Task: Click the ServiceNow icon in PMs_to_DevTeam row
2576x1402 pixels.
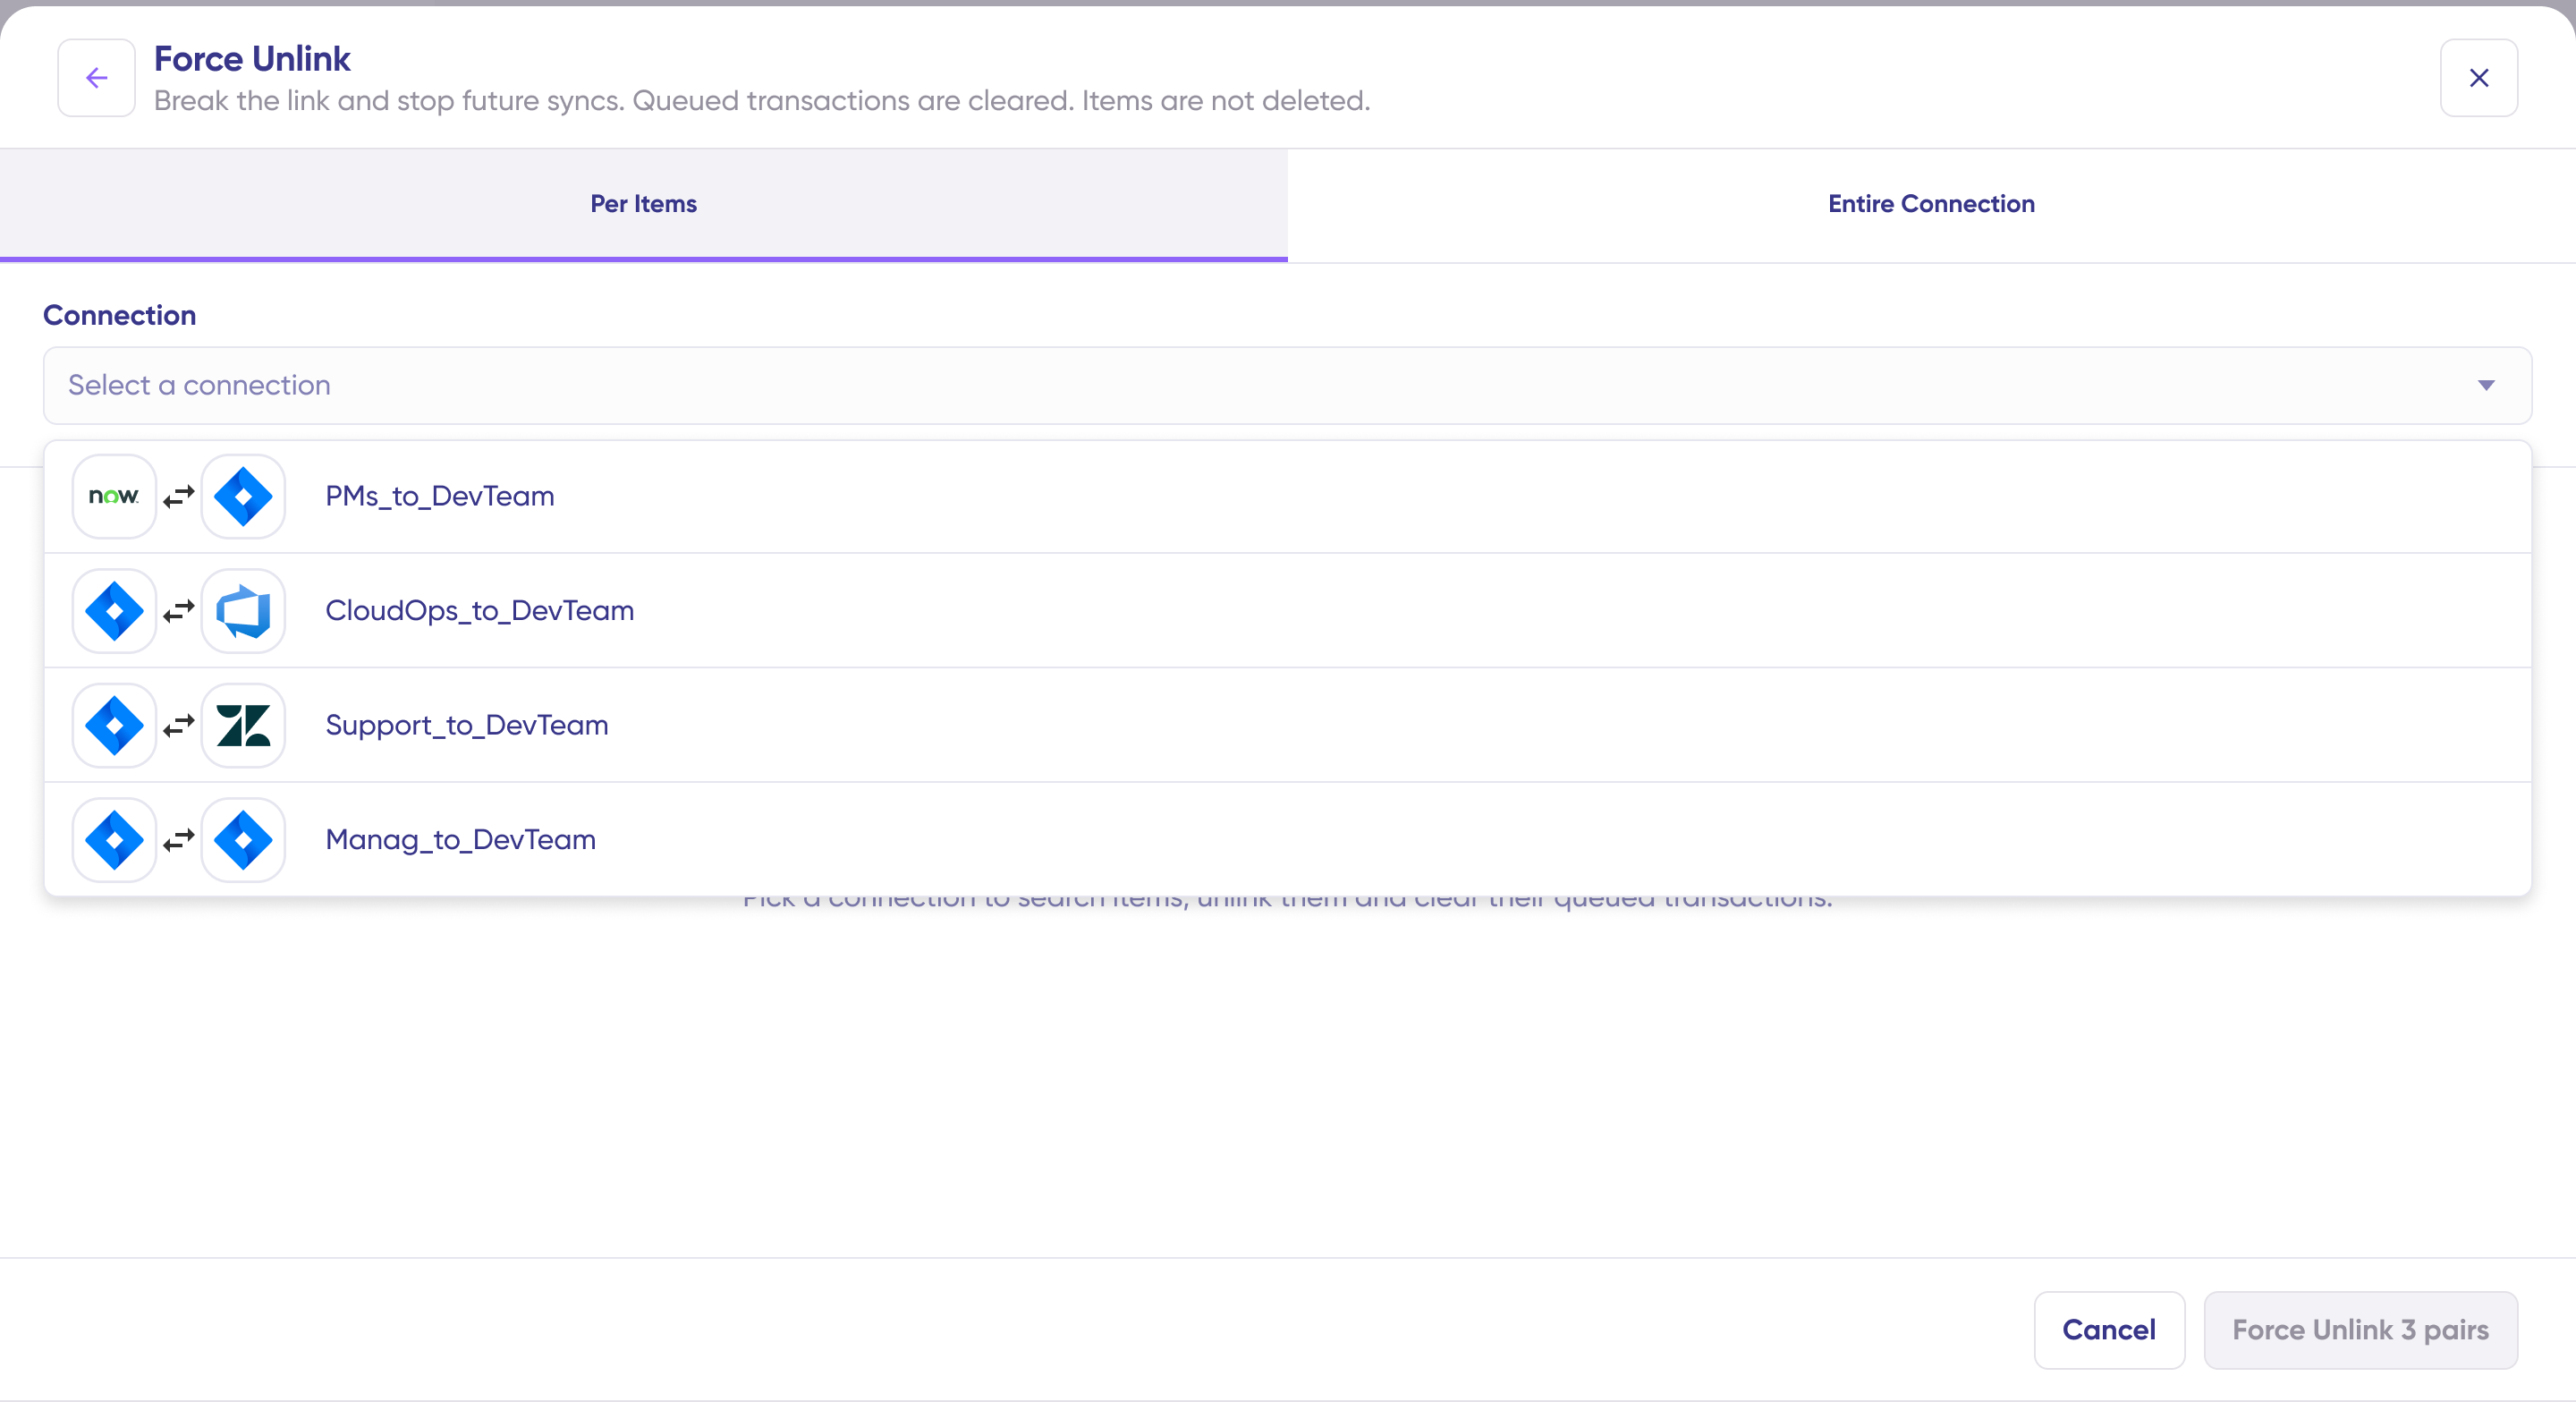Action: coord(114,496)
